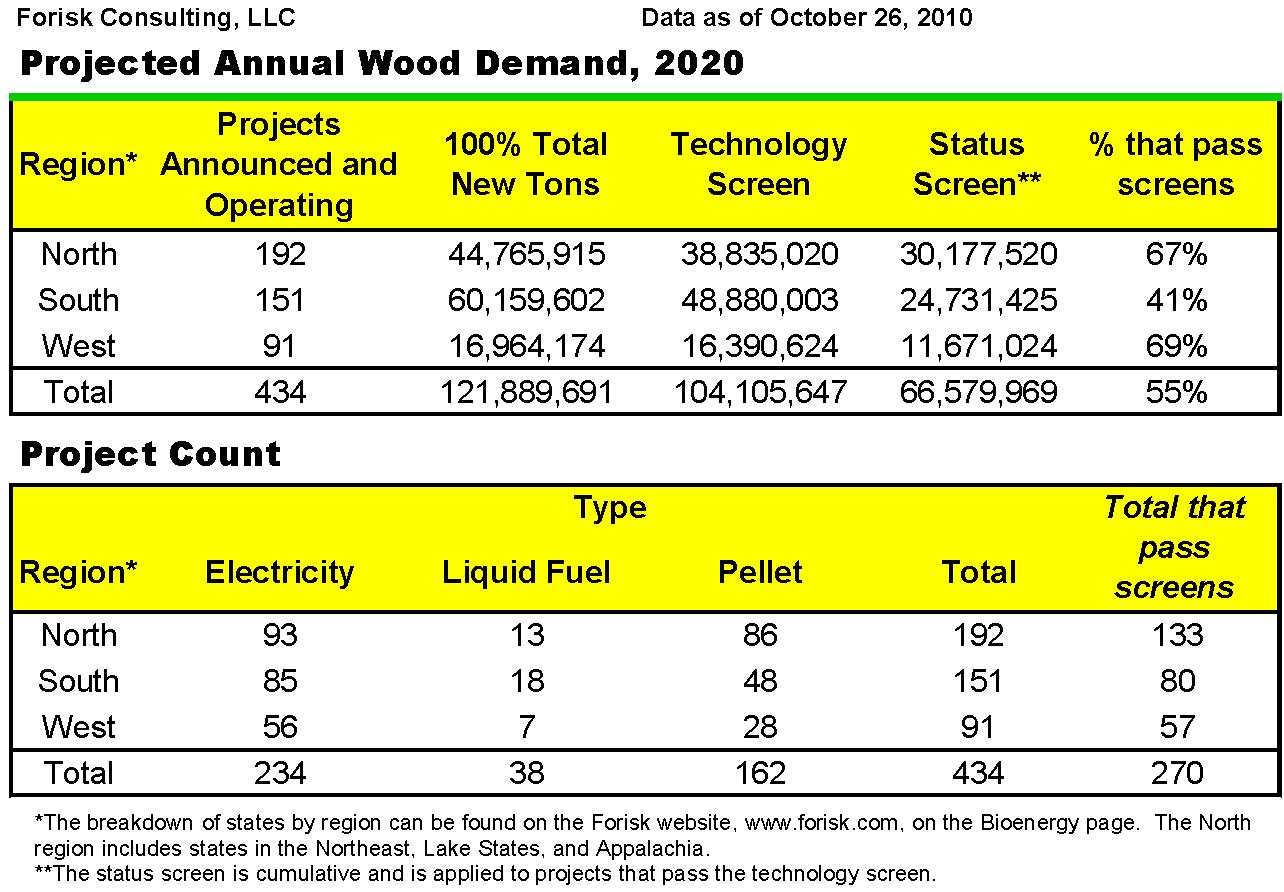Click the 'Project Count' section heading
This screenshot has width=1284, height=892.
coord(150,454)
